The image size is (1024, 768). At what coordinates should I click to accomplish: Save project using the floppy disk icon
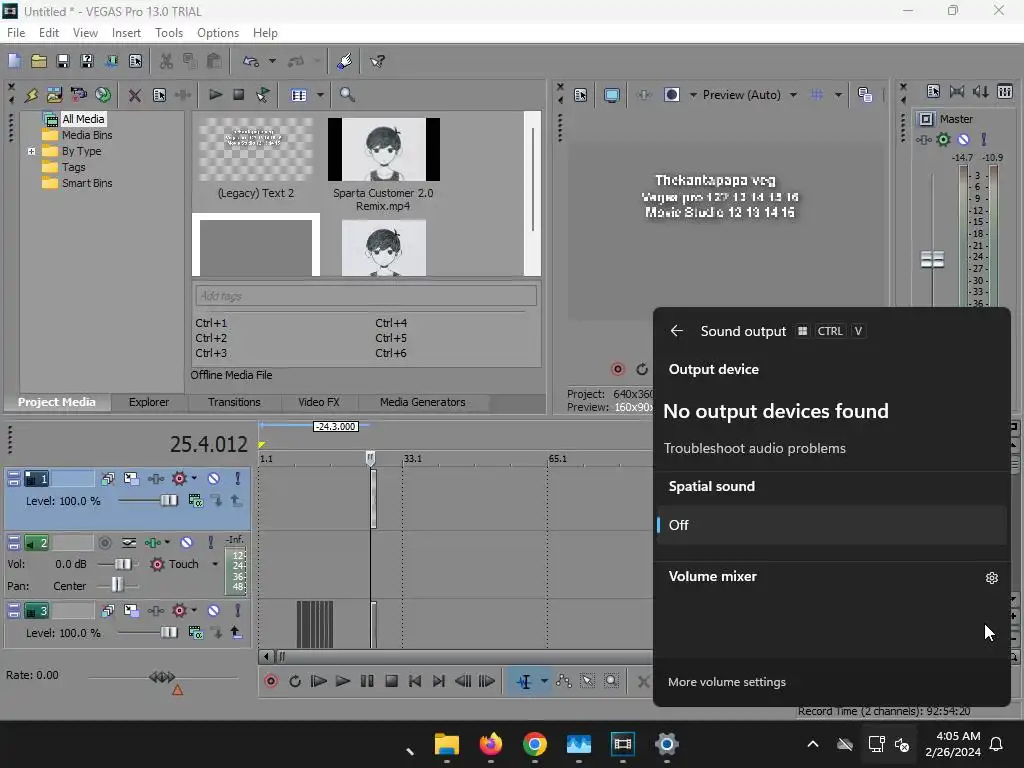tap(63, 61)
